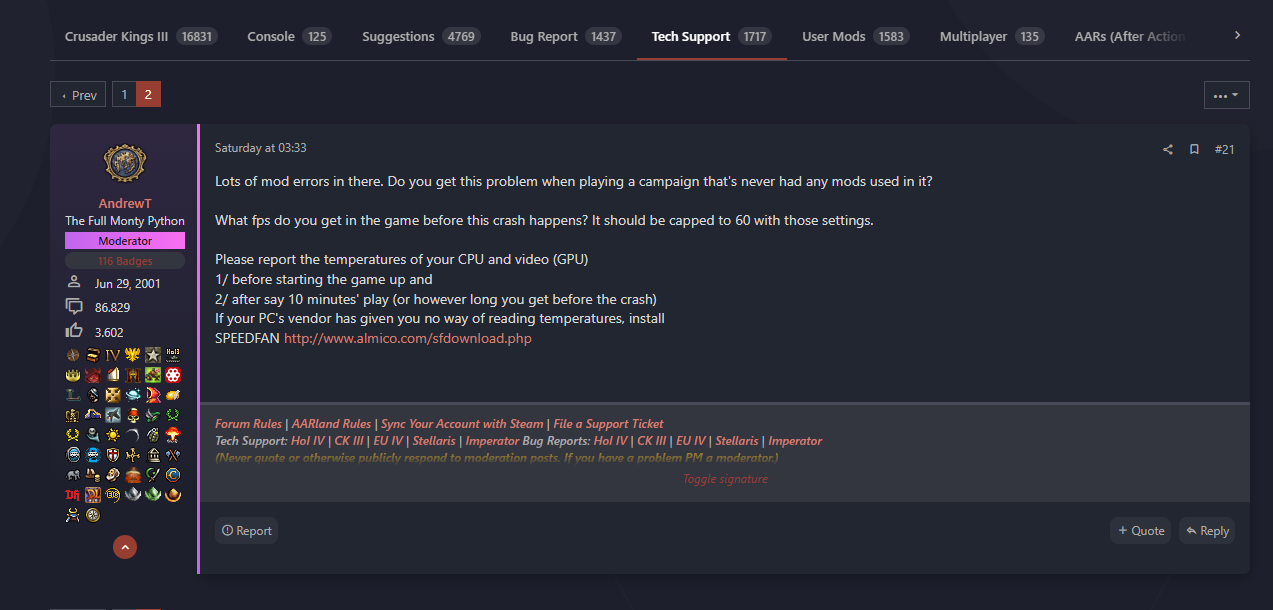Open the SPEEDFAN download link
This screenshot has width=1273, height=610.
point(407,338)
